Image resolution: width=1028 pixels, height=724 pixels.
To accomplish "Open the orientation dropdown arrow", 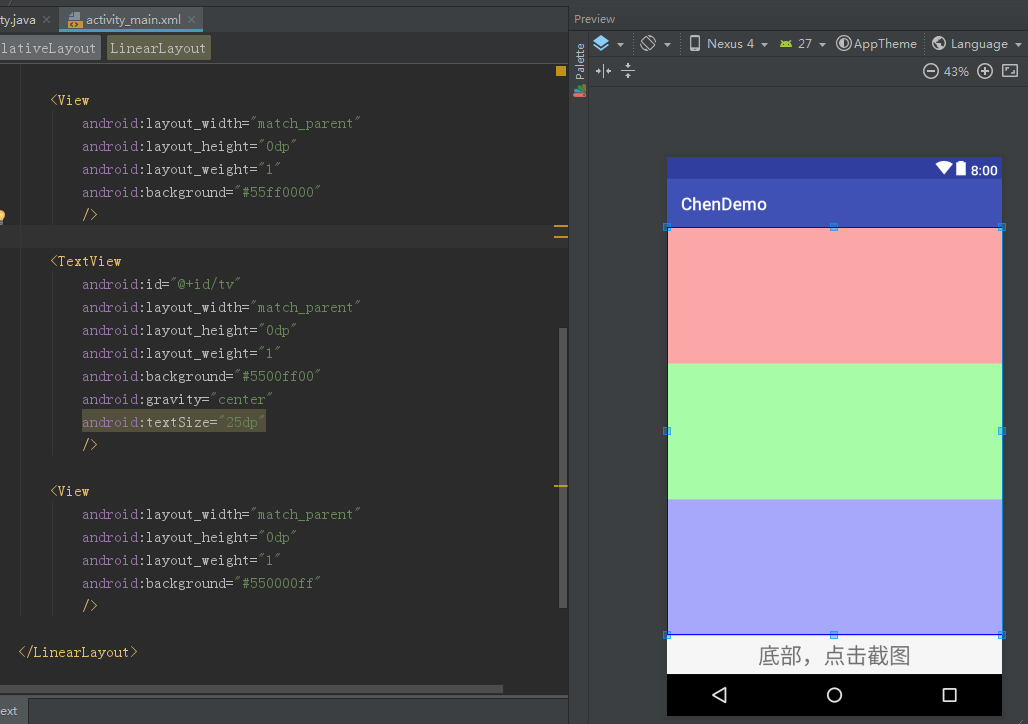I will tap(667, 45).
